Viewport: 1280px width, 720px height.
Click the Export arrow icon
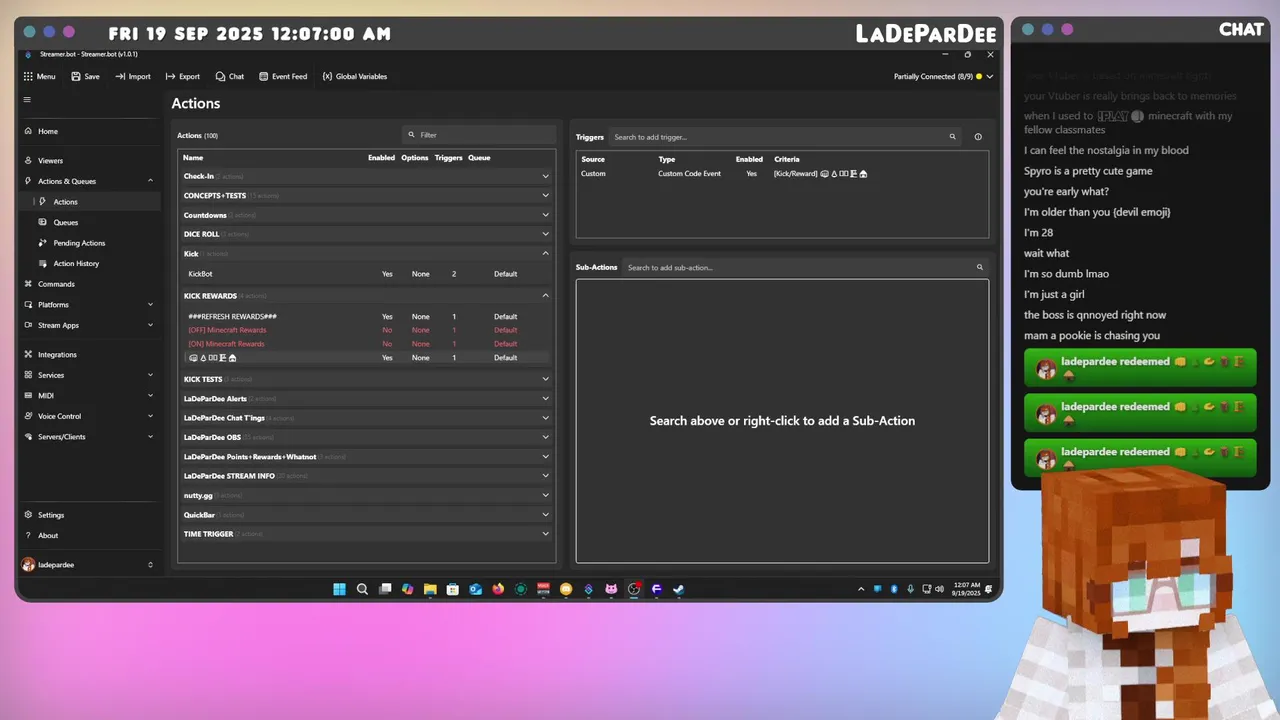point(171,76)
